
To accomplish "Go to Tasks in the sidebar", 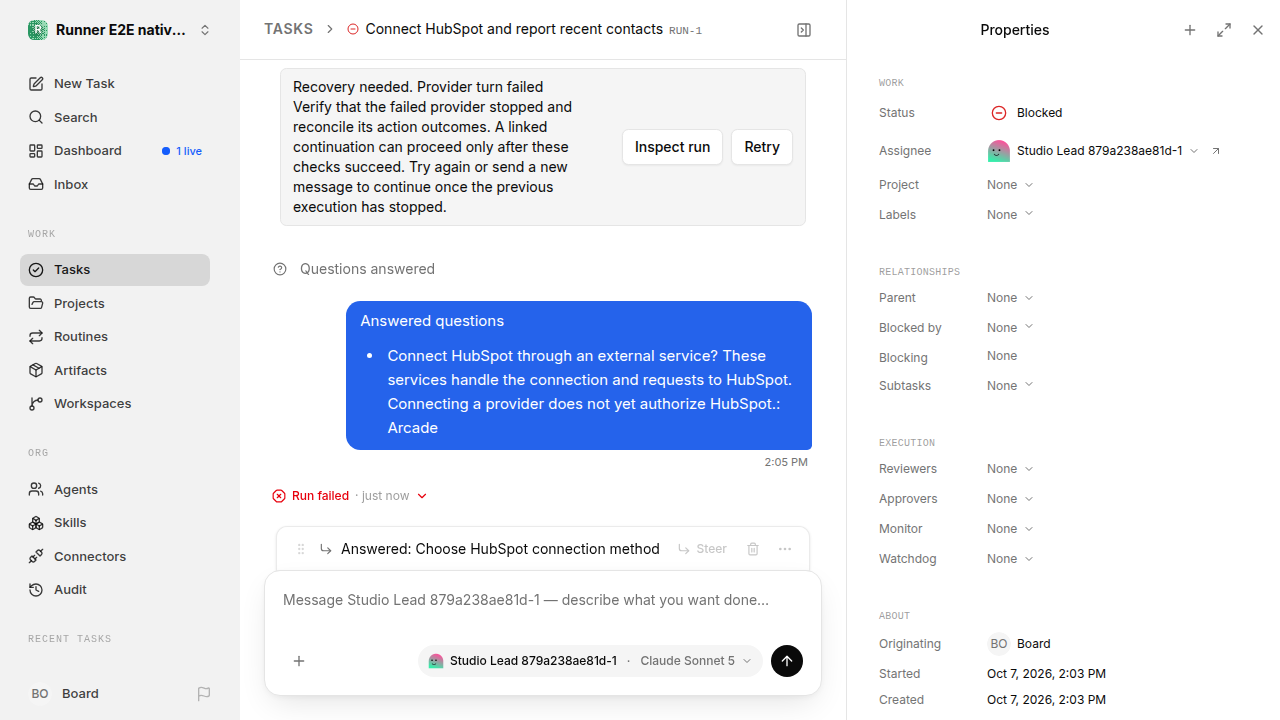I will pyautogui.click(x=115, y=270).
